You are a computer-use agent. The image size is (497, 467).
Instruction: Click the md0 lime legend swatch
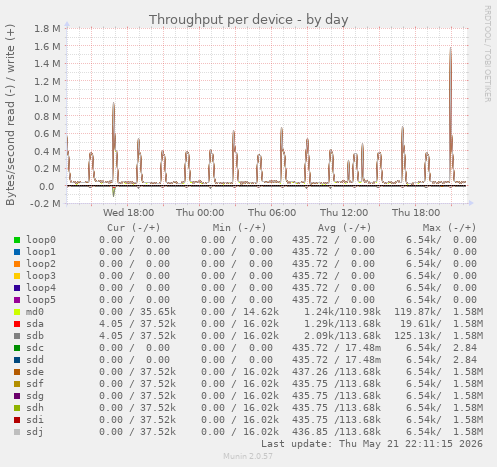pyautogui.click(x=17, y=312)
